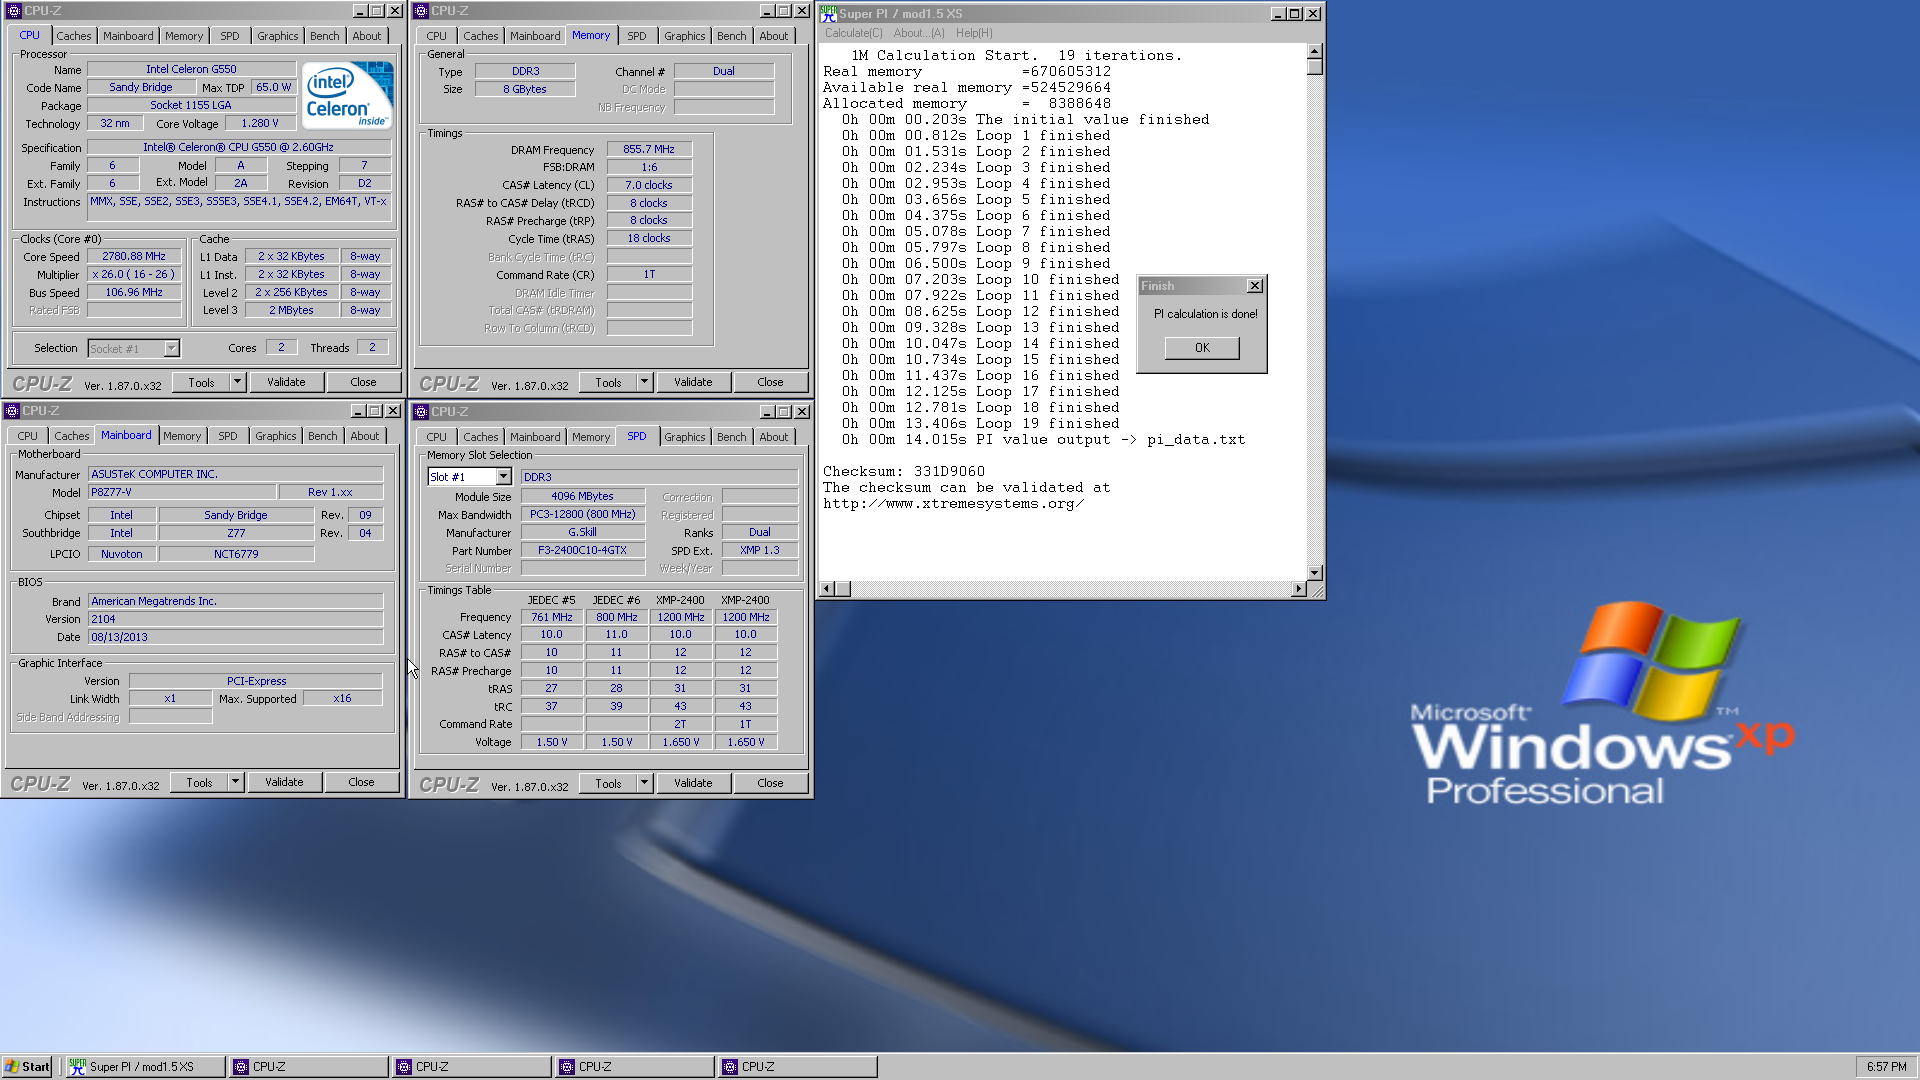Click Manufacturer field ASUSTeK COMPUTER INC.
Viewport: 1920px width, 1080px height.
click(x=235, y=475)
